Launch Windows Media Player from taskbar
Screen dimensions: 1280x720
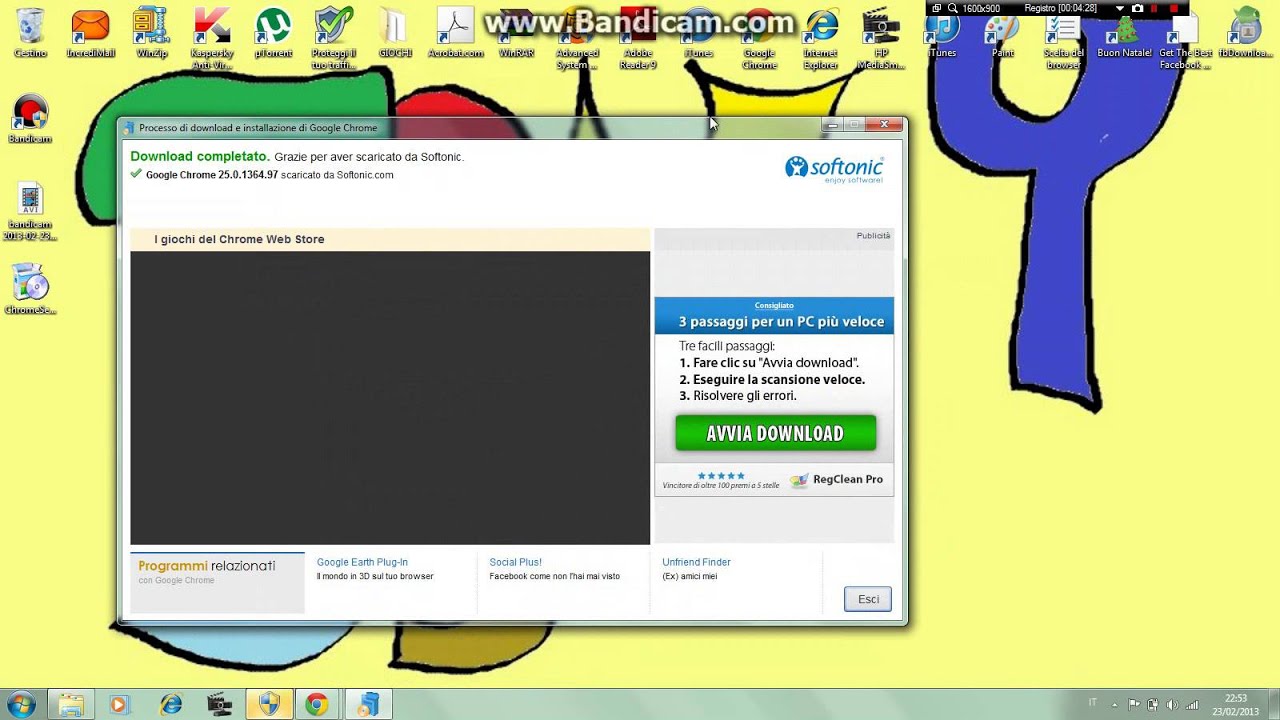pyautogui.click(x=119, y=704)
